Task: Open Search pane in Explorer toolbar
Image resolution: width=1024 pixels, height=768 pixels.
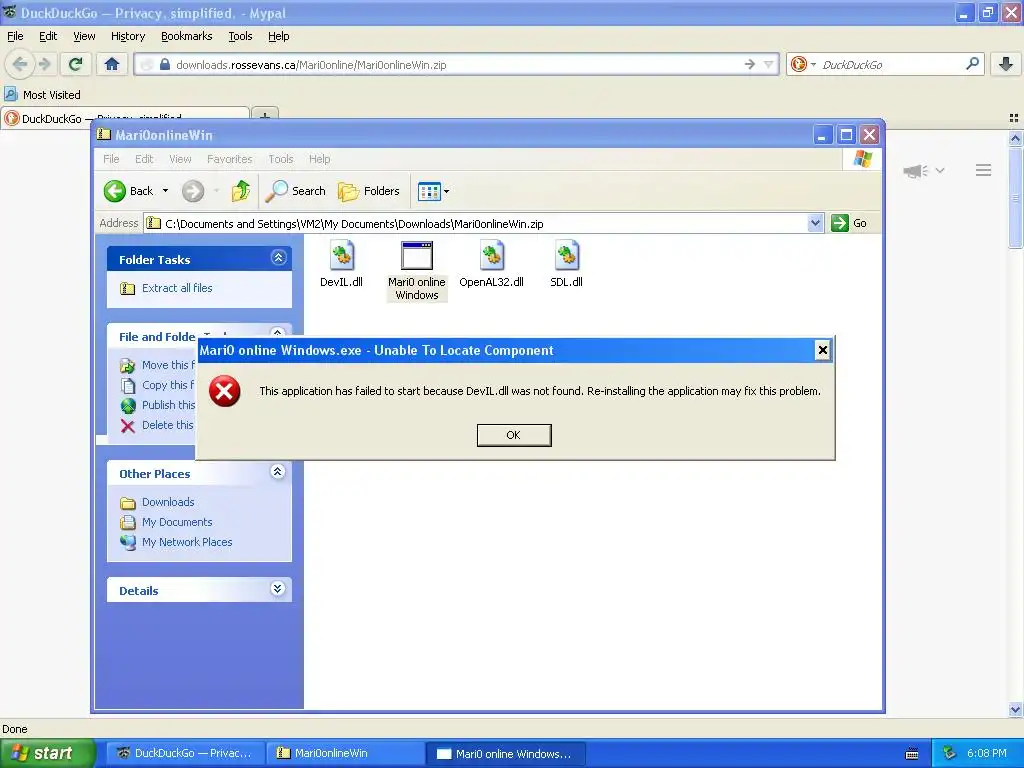Action: [x=295, y=191]
